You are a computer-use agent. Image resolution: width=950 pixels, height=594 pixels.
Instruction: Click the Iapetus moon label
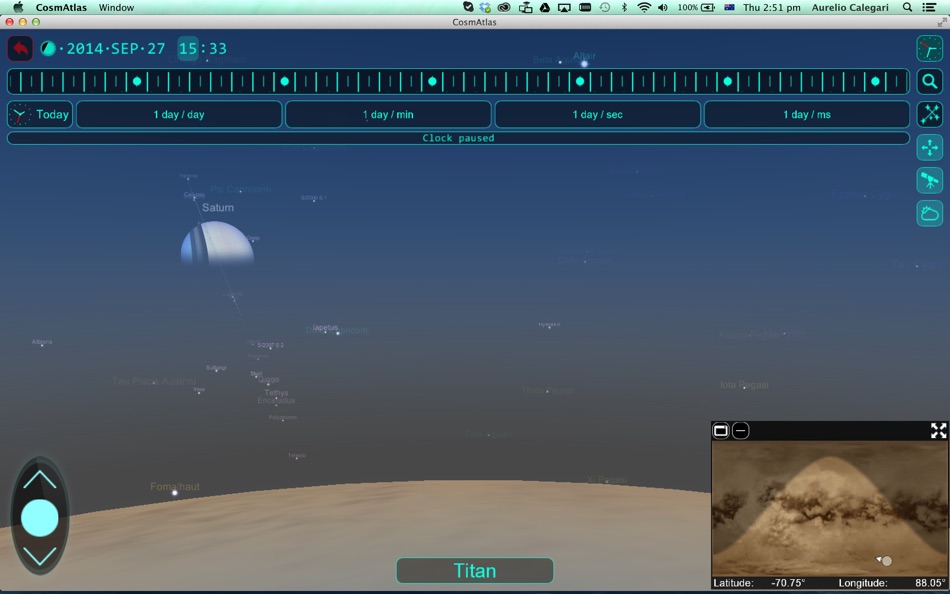click(325, 327)
